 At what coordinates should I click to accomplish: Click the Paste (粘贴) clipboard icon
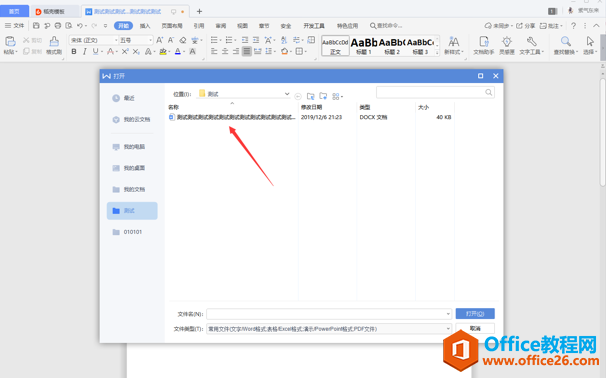point(10,41)
